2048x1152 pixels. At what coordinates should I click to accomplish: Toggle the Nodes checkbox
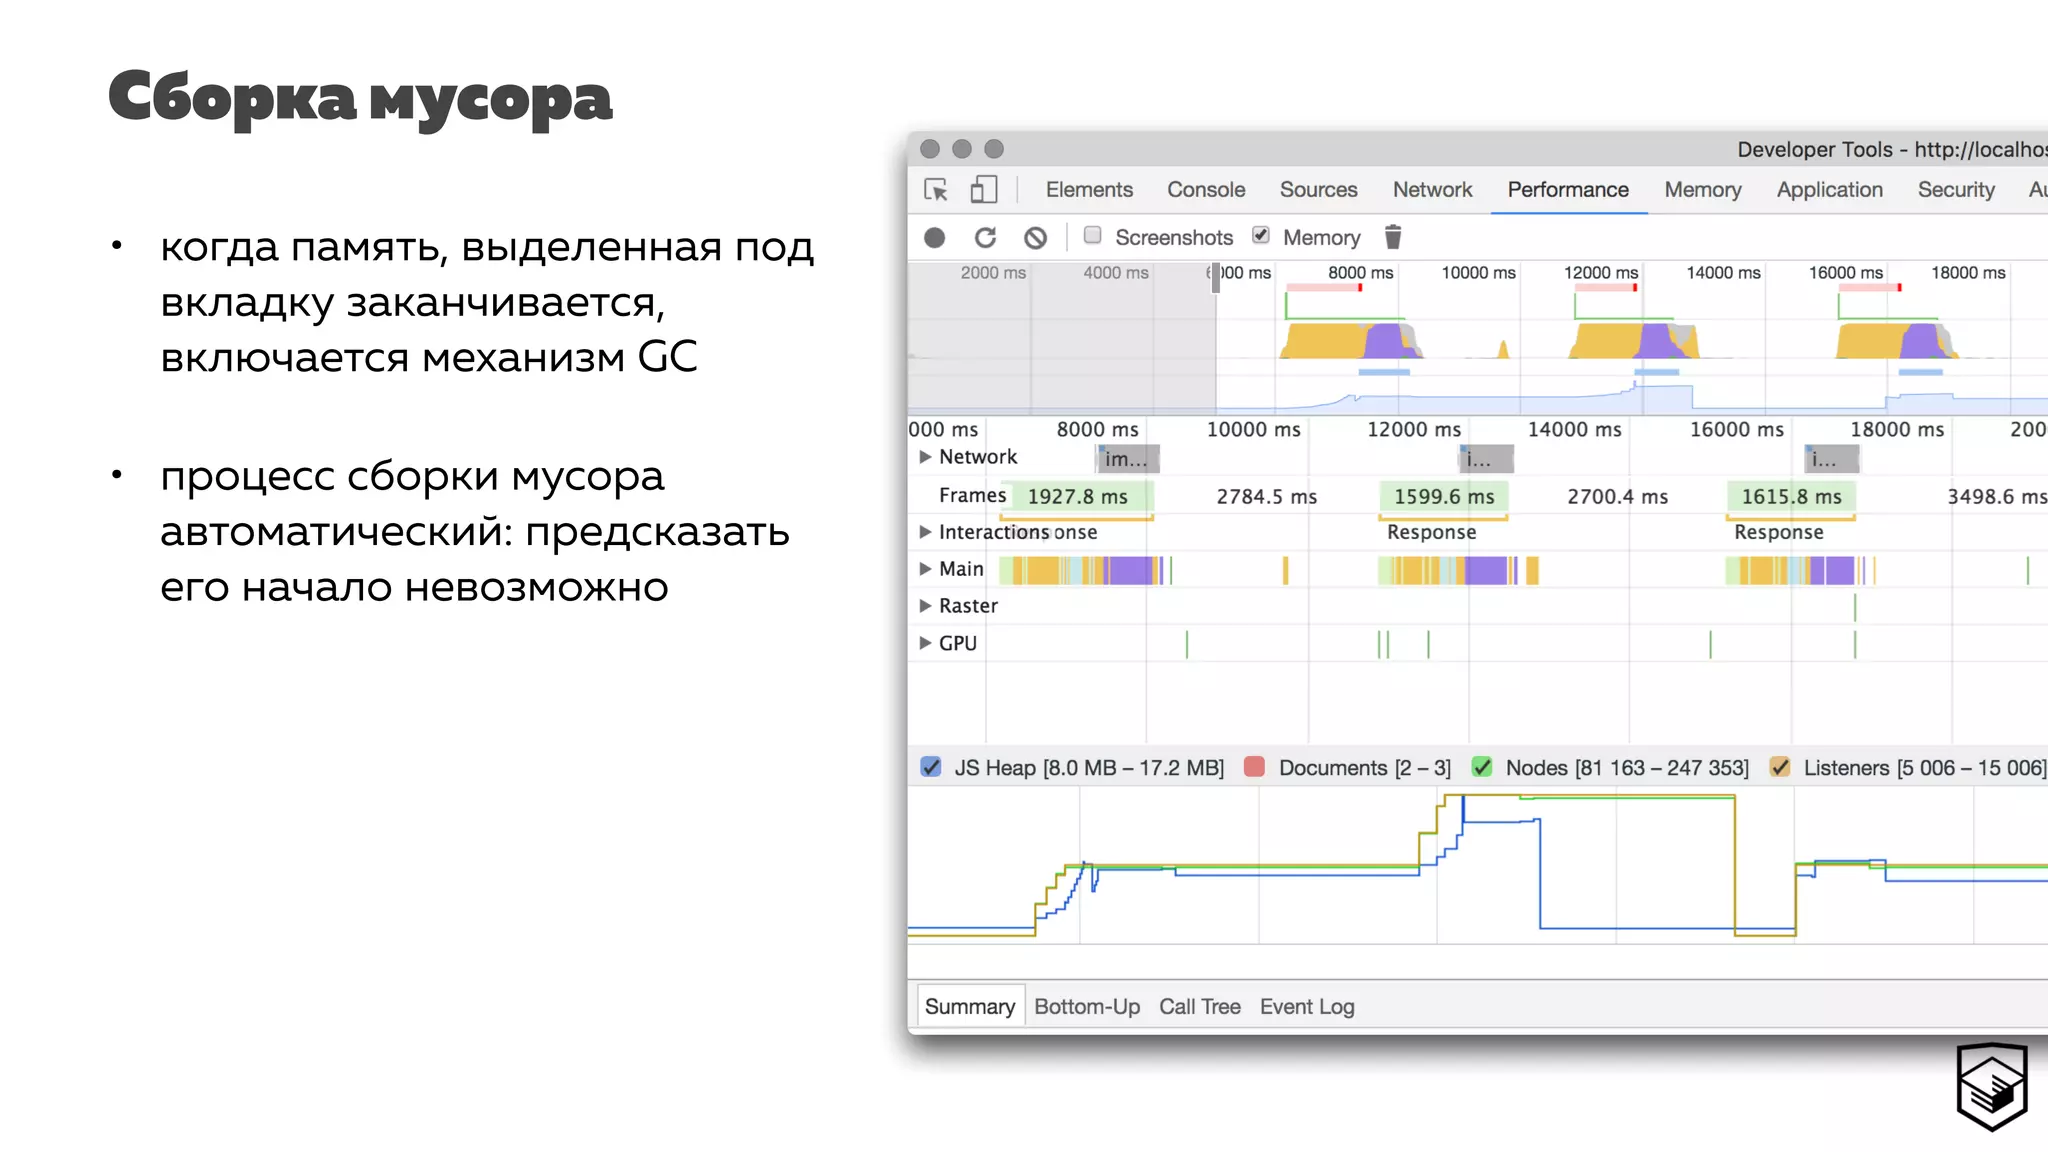point(1482,767)
